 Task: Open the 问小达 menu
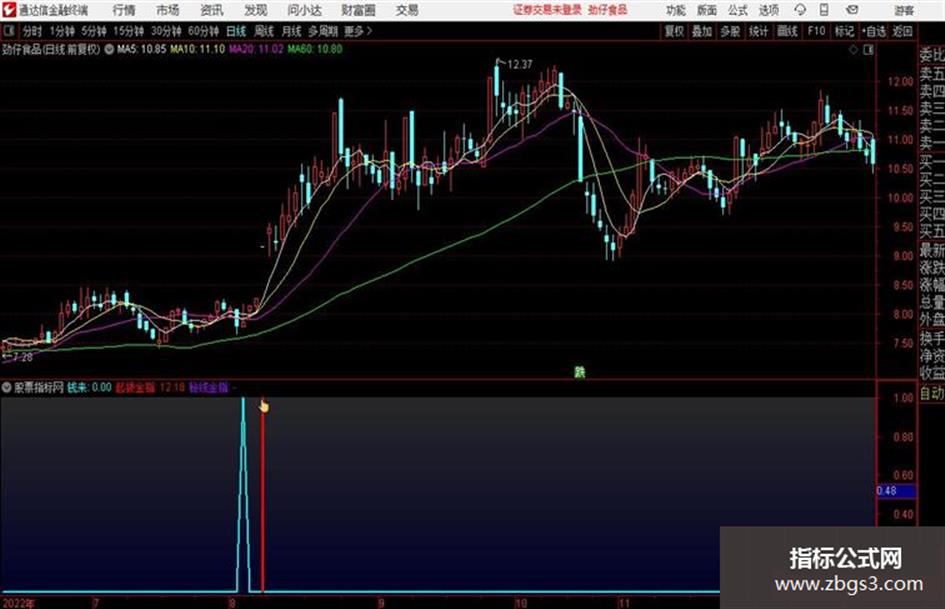tap(304, 10)
